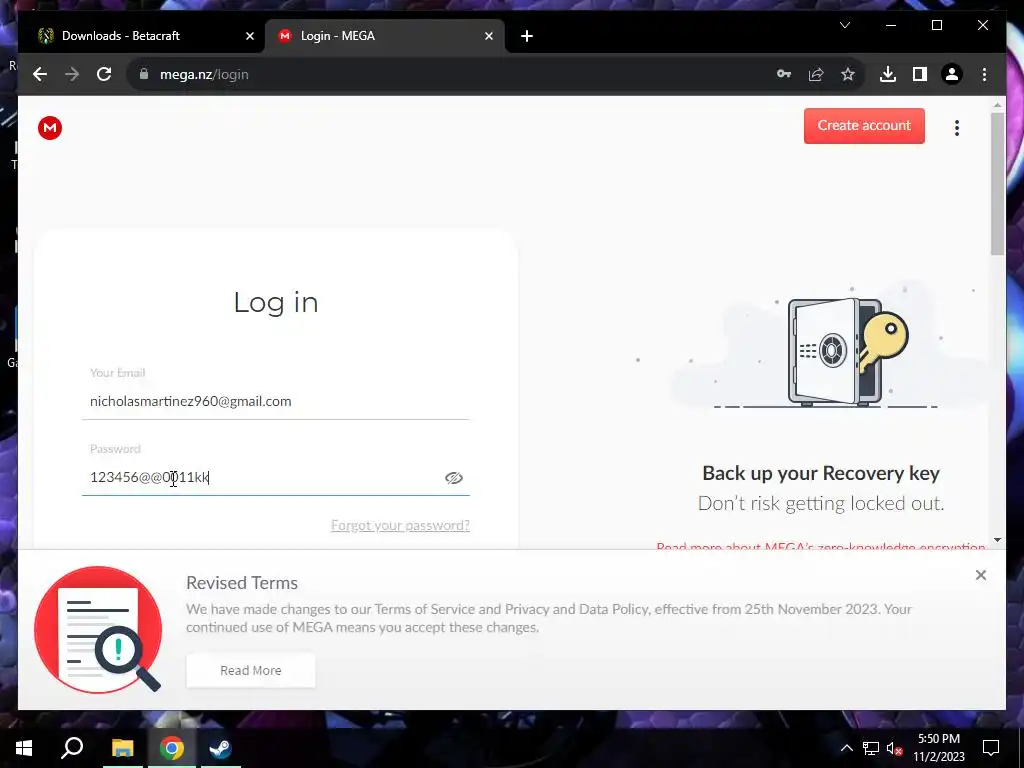Toggle Chrome side panel
This screenshot has height=768, width=1024.
tap(920, 74)
